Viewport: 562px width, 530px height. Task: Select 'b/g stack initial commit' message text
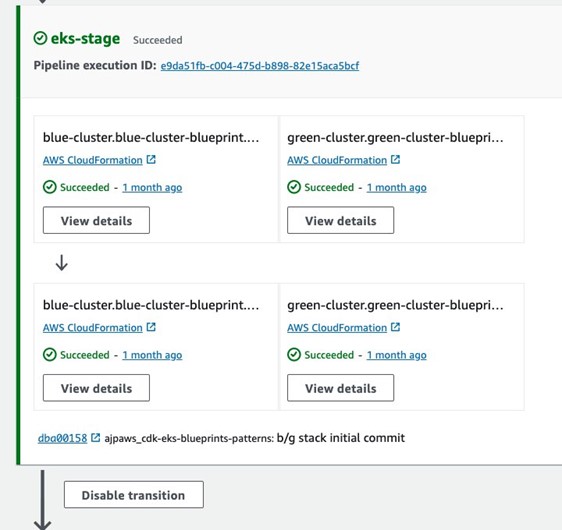pyautogui.click(x=340, y=438)
